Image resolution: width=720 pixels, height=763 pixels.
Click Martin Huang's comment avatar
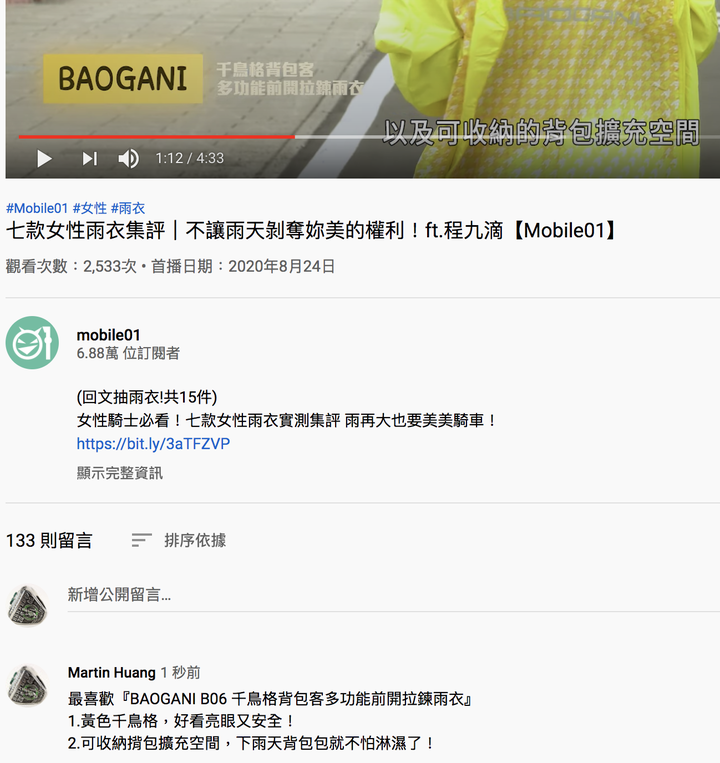[x=28, y=685]
